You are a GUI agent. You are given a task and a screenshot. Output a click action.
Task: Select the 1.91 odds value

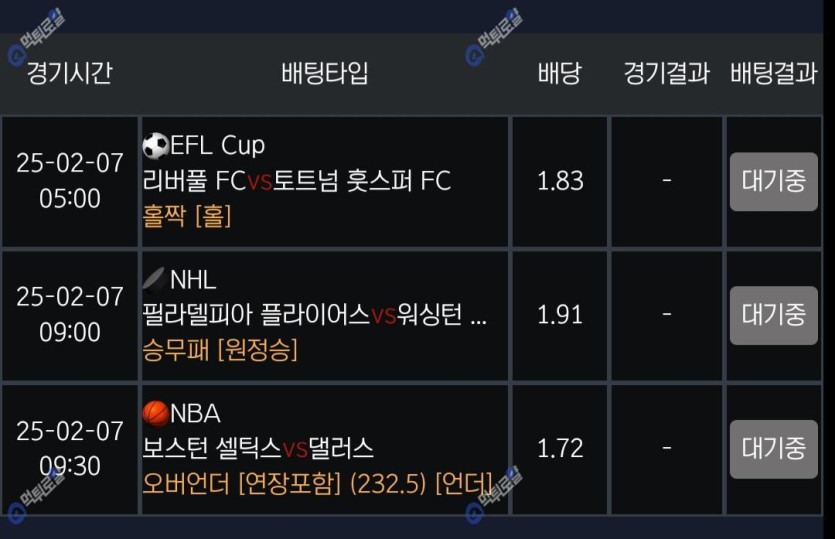coord(560,315)
